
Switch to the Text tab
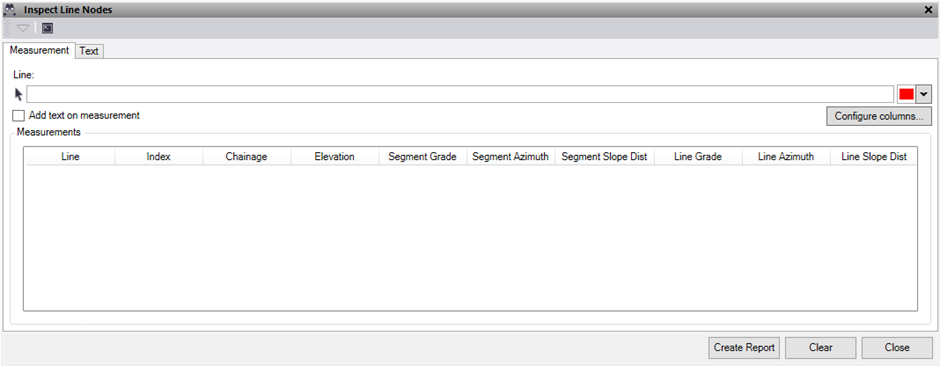(89, 52)
